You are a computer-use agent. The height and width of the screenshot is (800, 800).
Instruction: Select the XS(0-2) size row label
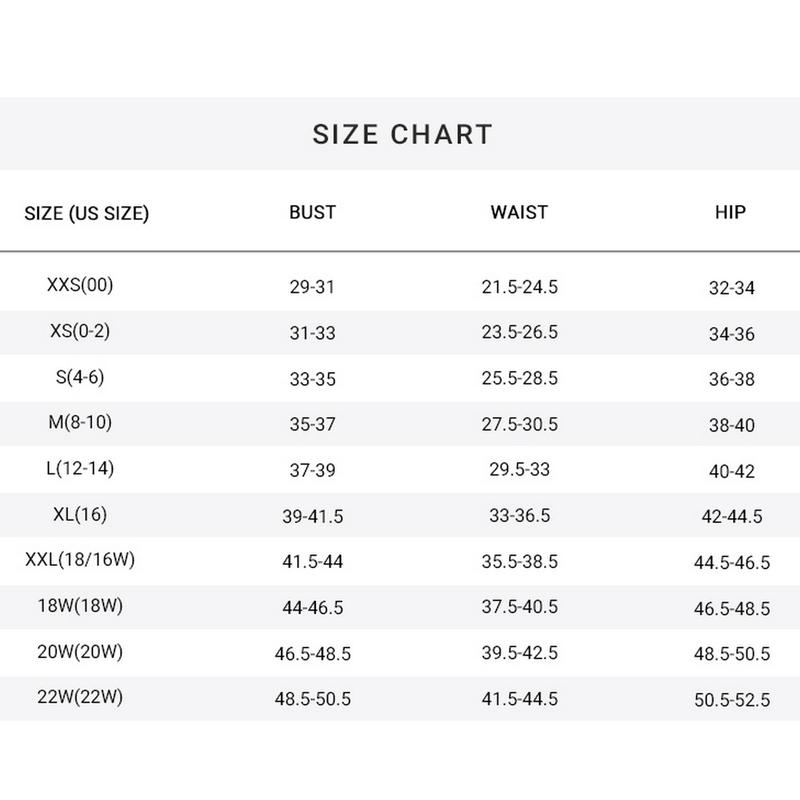coord(80,331)
